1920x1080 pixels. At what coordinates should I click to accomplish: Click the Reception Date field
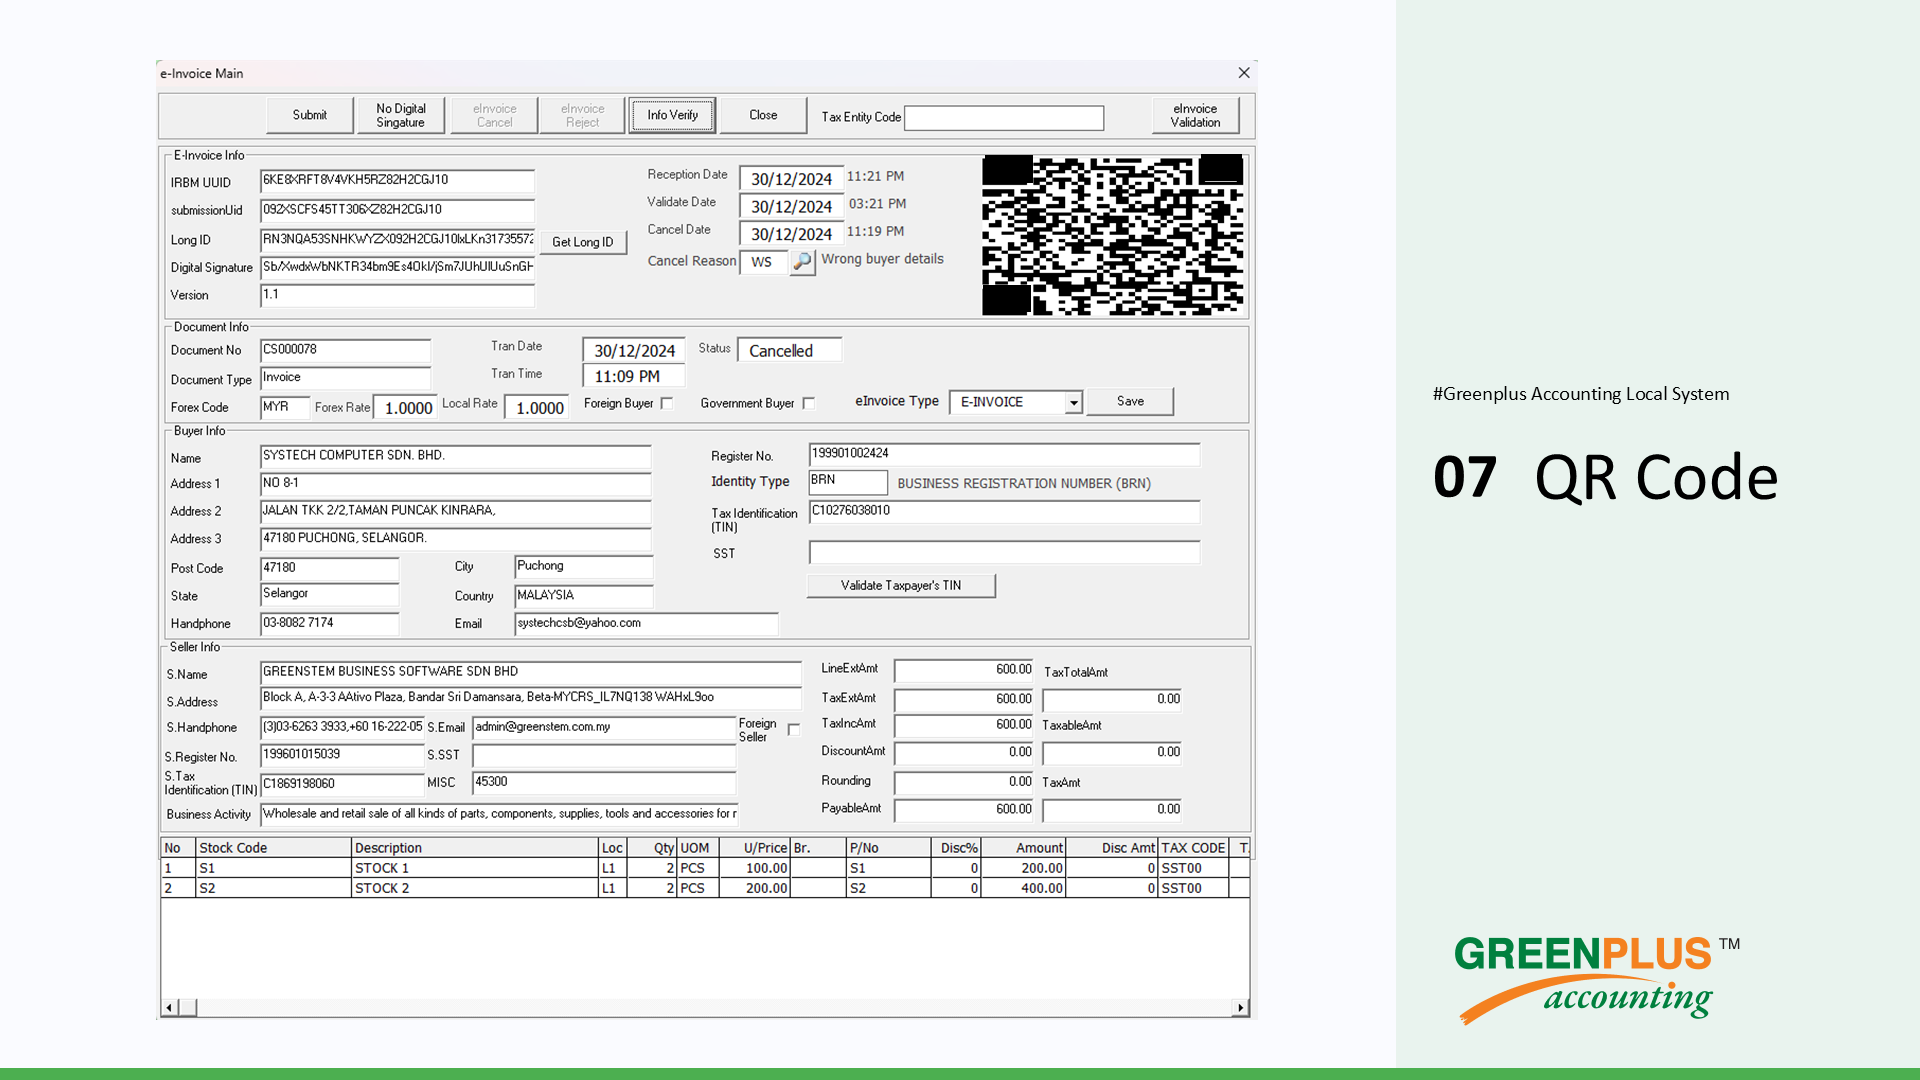(791, 178)
